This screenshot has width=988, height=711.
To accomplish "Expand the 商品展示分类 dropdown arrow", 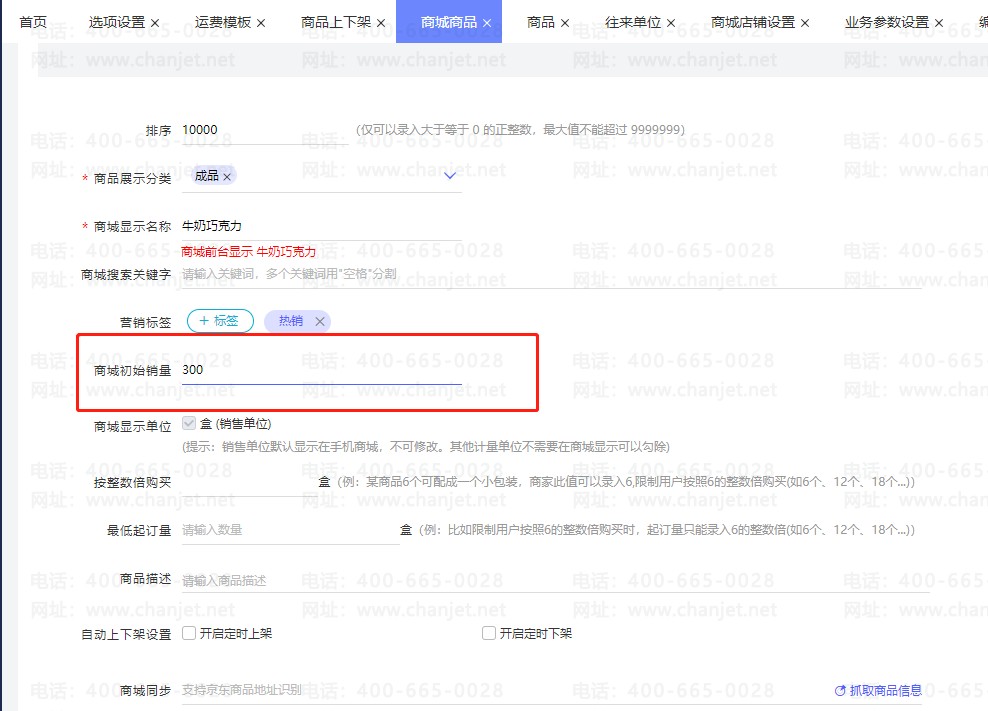I will [x=450, y=176].
